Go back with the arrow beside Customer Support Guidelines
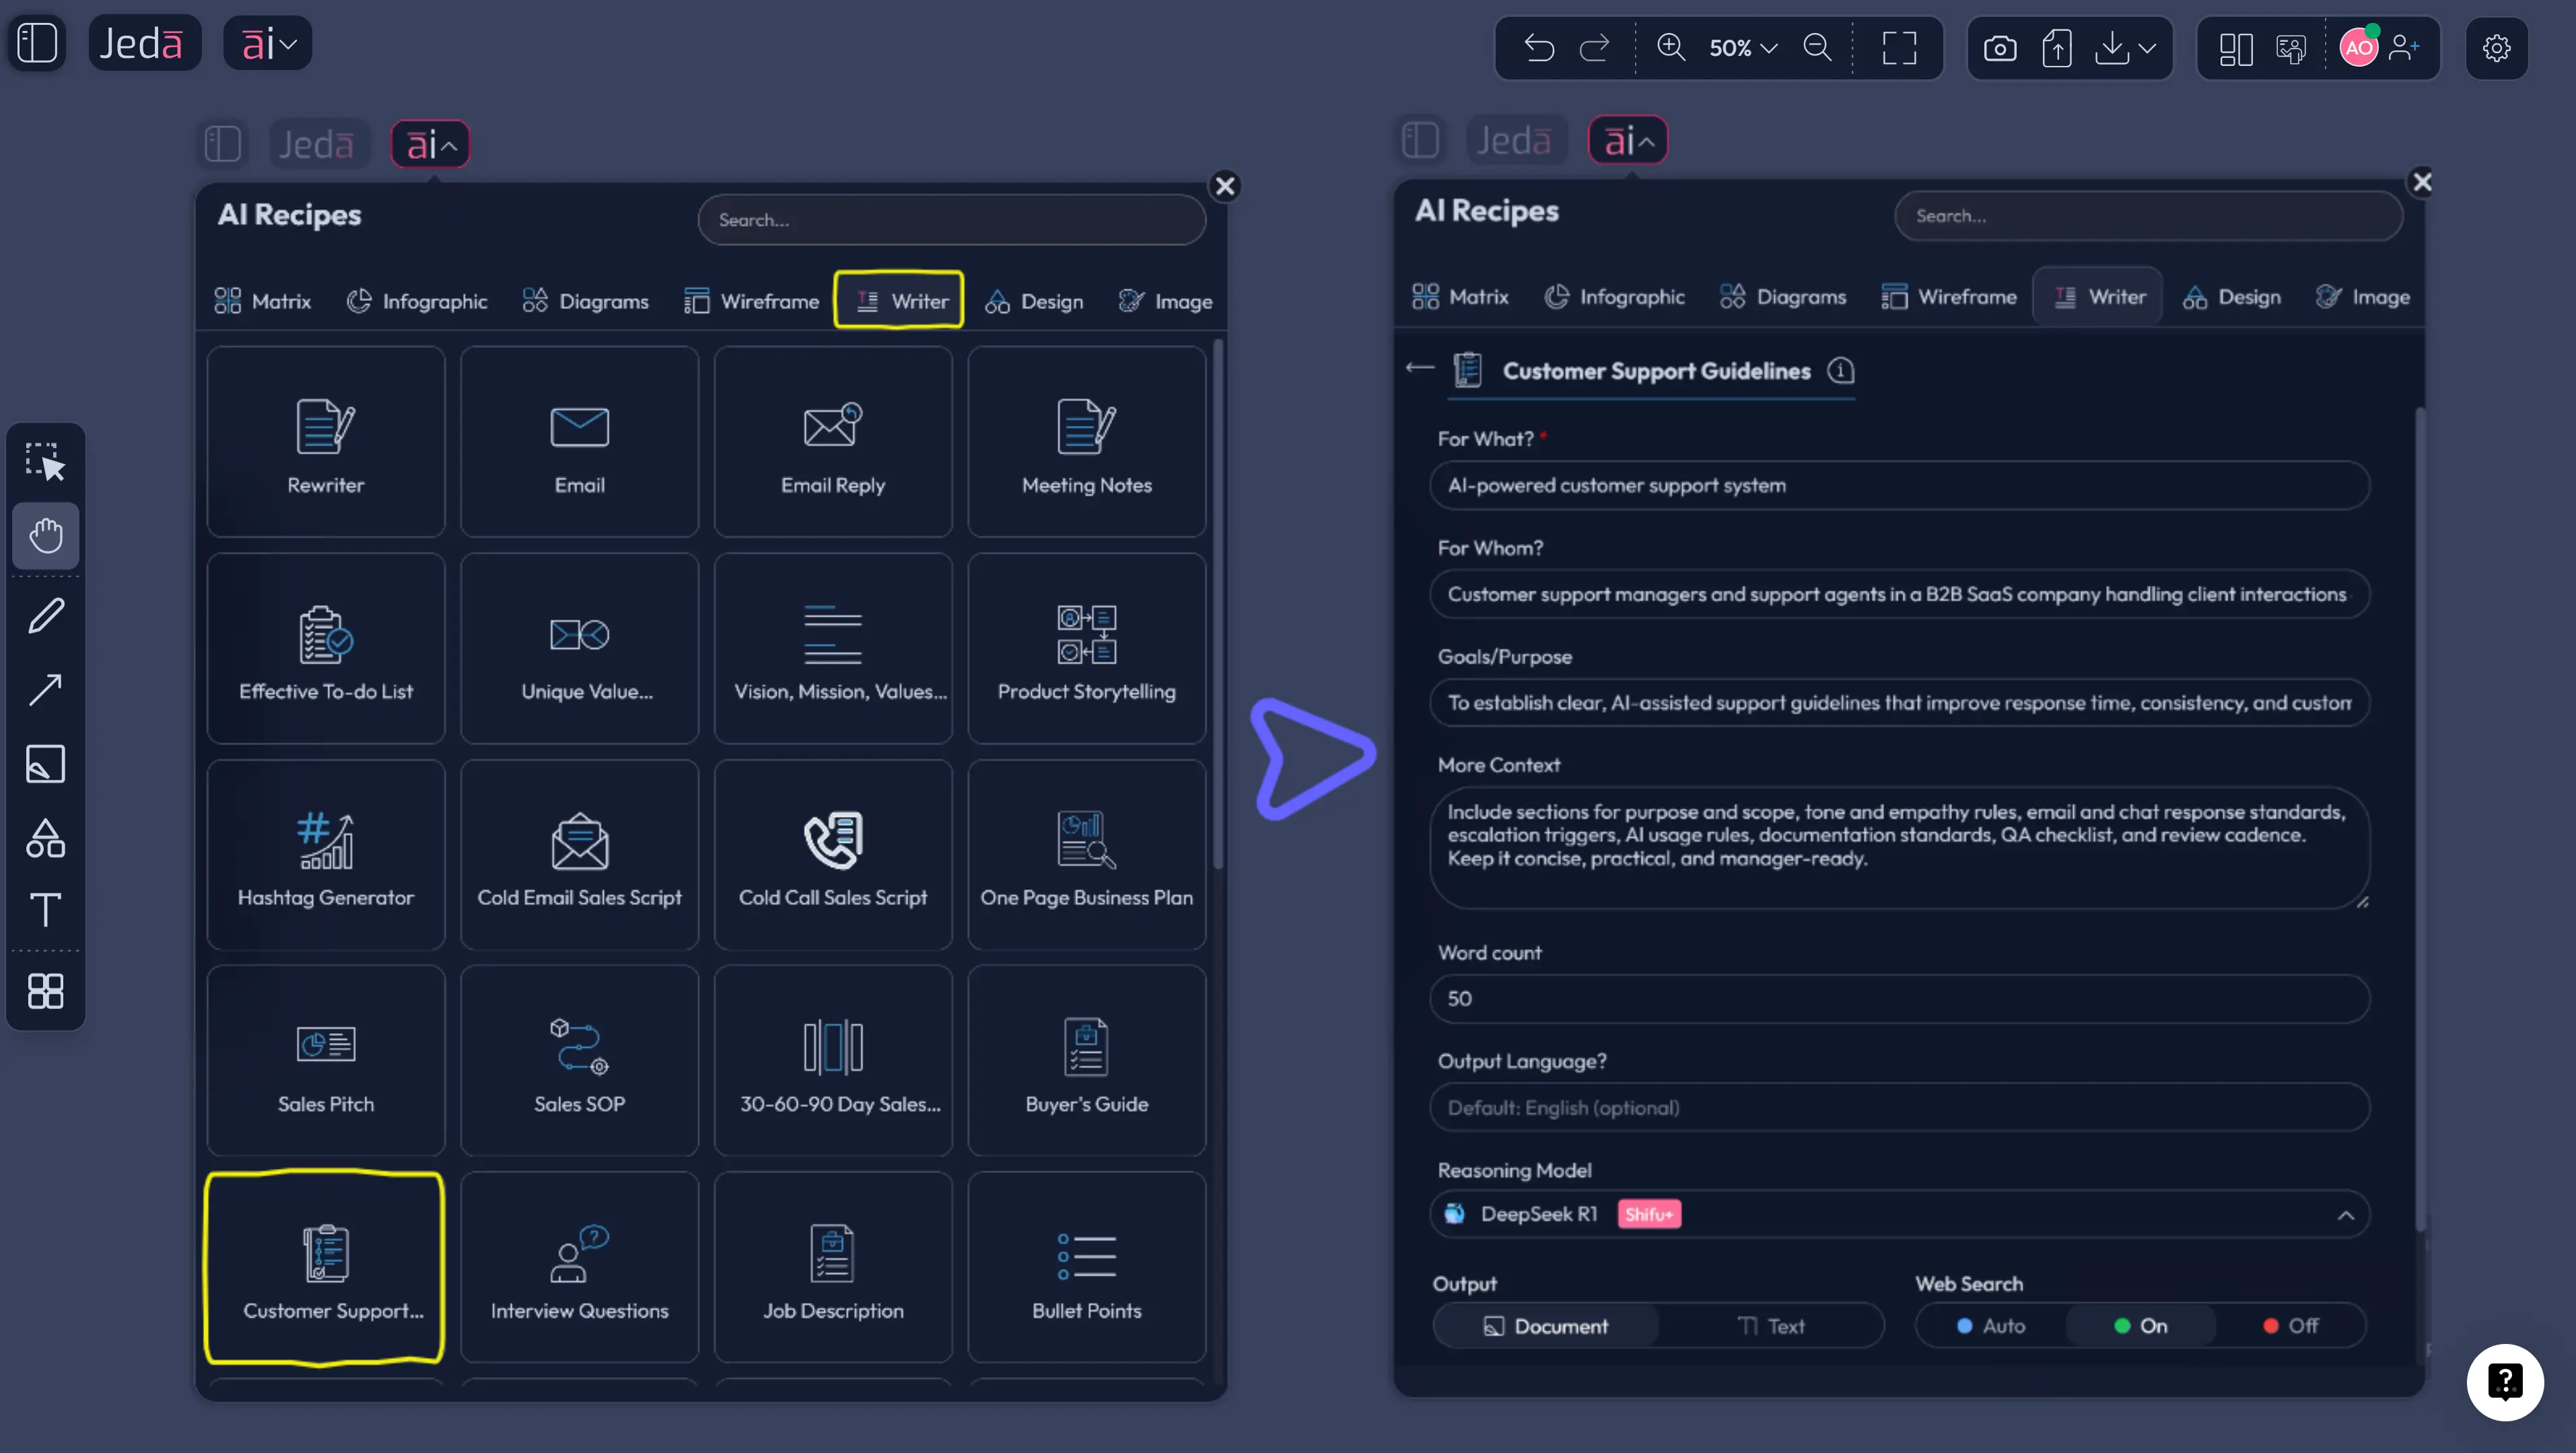The height and width of the screenshot is (1453, 2576). coord(1420,368)
